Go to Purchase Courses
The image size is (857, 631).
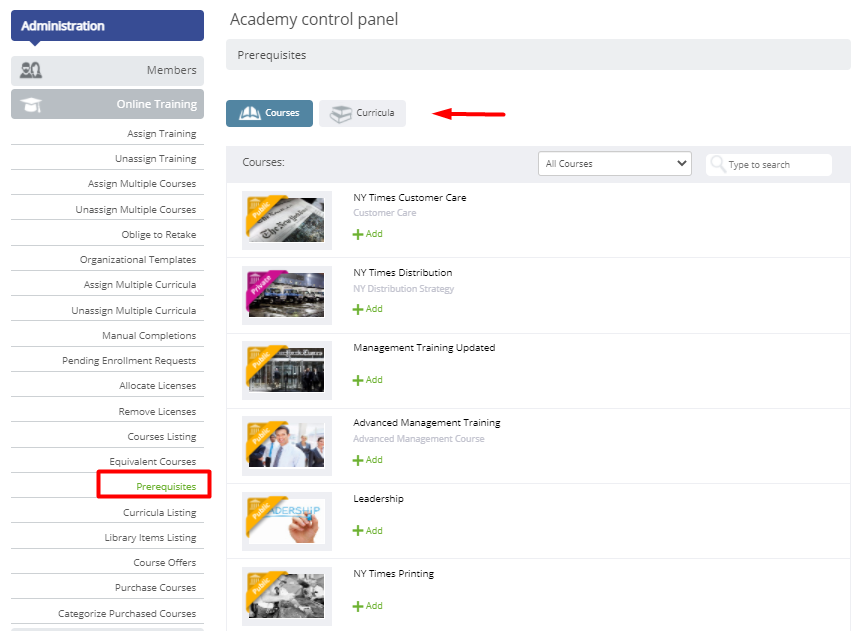(x=155, y=588)
